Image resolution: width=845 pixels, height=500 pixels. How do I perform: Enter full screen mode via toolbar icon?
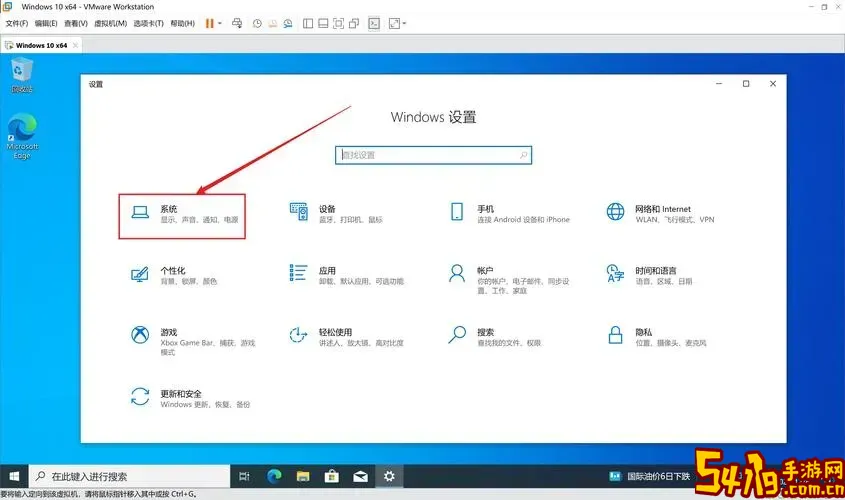tap(338, 24)
